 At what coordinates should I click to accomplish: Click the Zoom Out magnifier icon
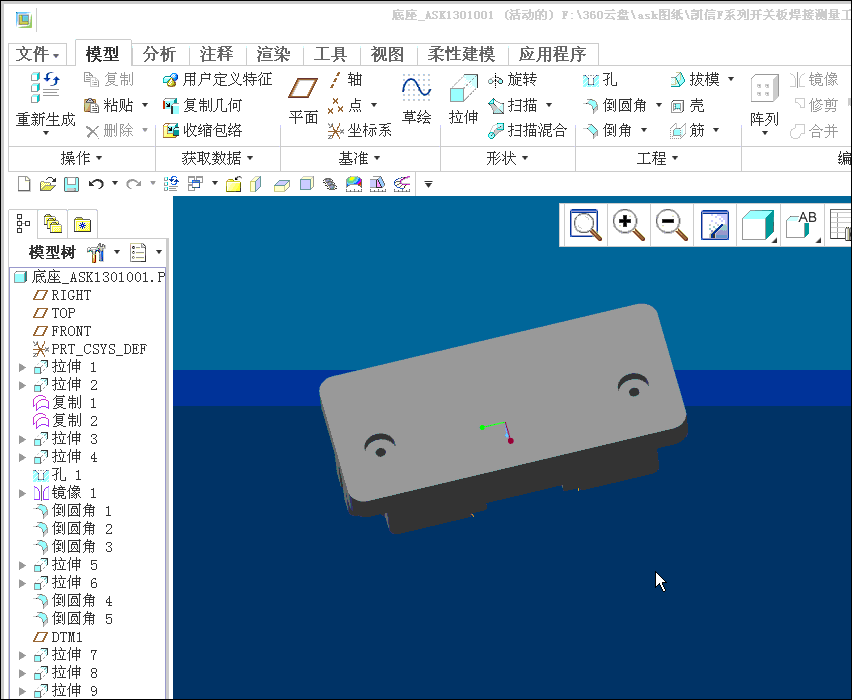pos(671,225)
